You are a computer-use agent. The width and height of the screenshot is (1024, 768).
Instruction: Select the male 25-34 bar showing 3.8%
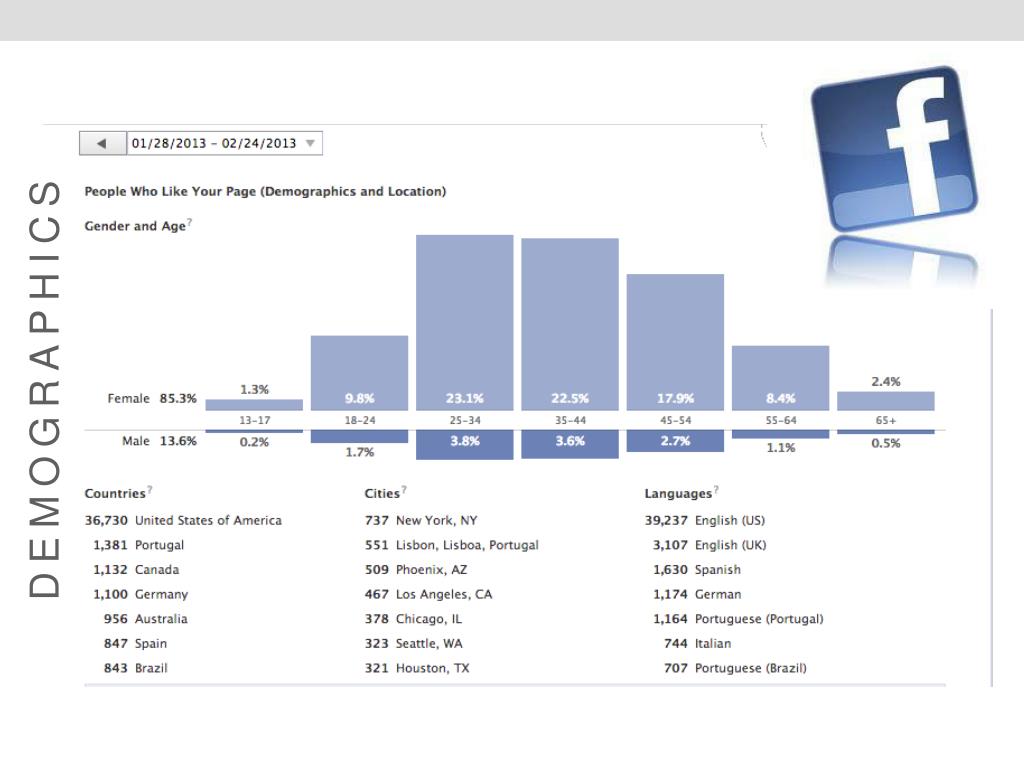(464, 445)
